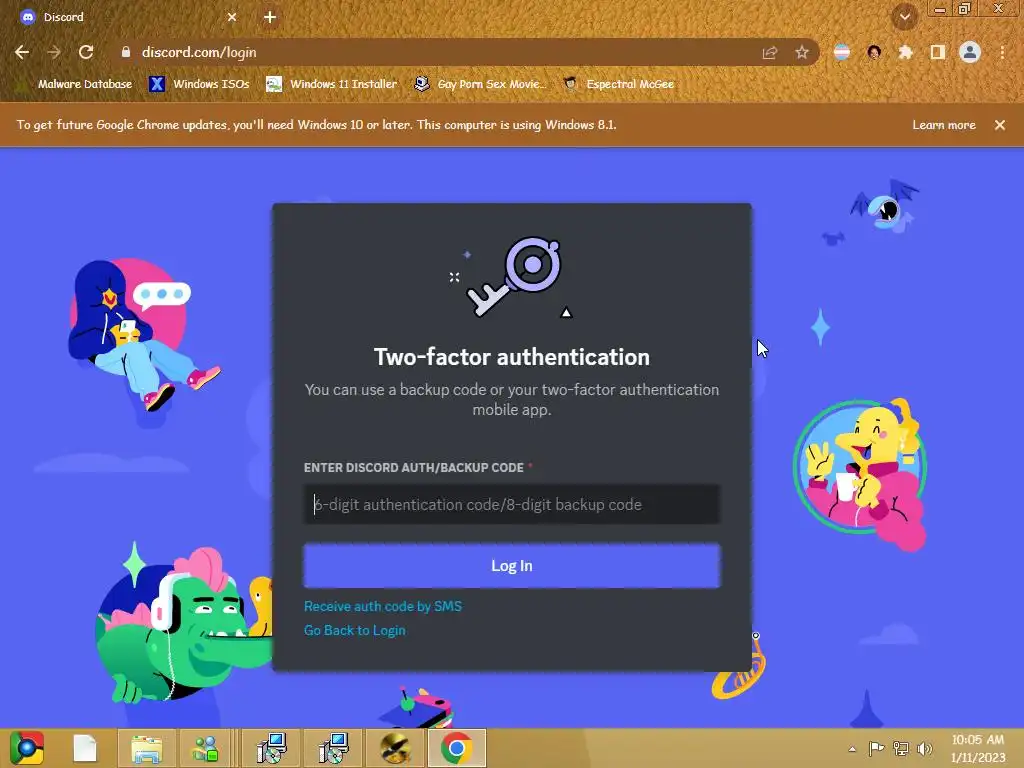This screenshot has height=768, width=1024.
Task: Minimize the Chrome window
Action: (940, 8)
